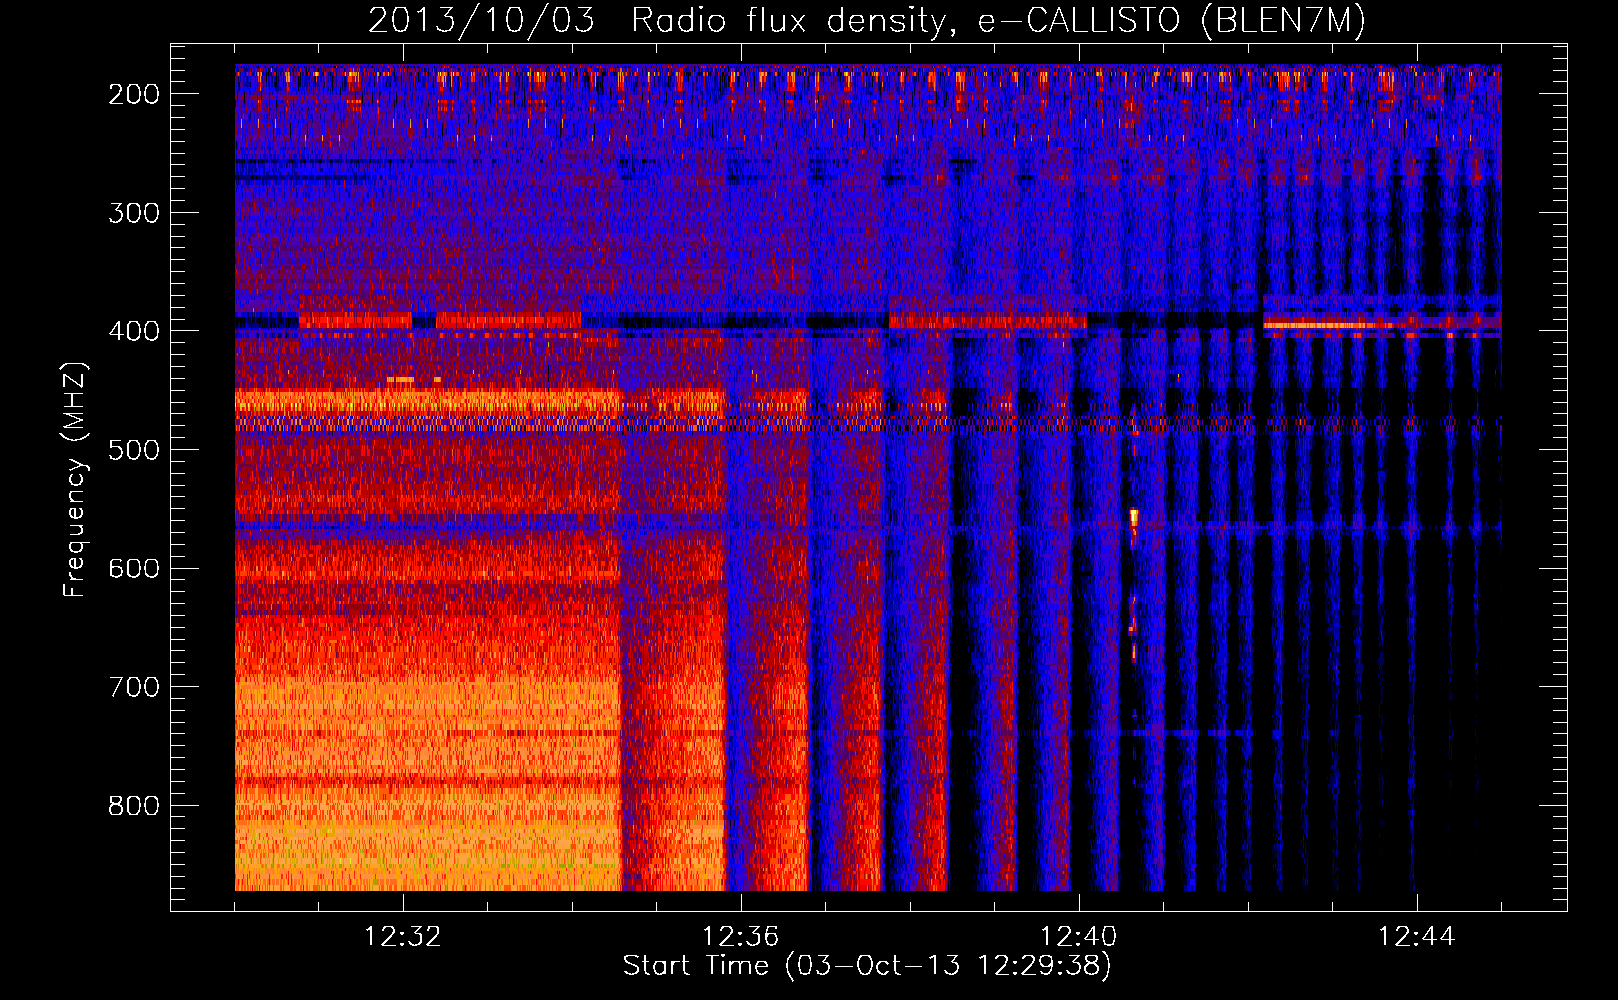The image size is (1618, 1000).
Task: Click the 800 frequency tick label
Action: point(134,806)
